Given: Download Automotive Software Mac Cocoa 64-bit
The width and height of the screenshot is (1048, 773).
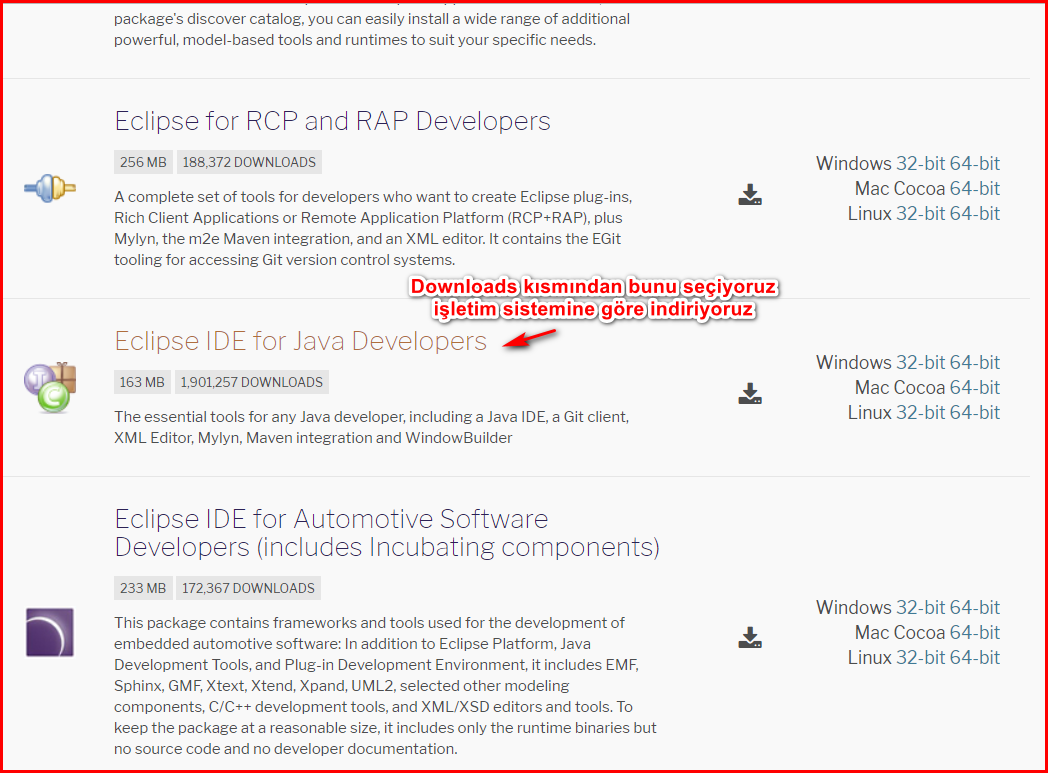Looking at the screenshot, I should (x=974, y=632).
